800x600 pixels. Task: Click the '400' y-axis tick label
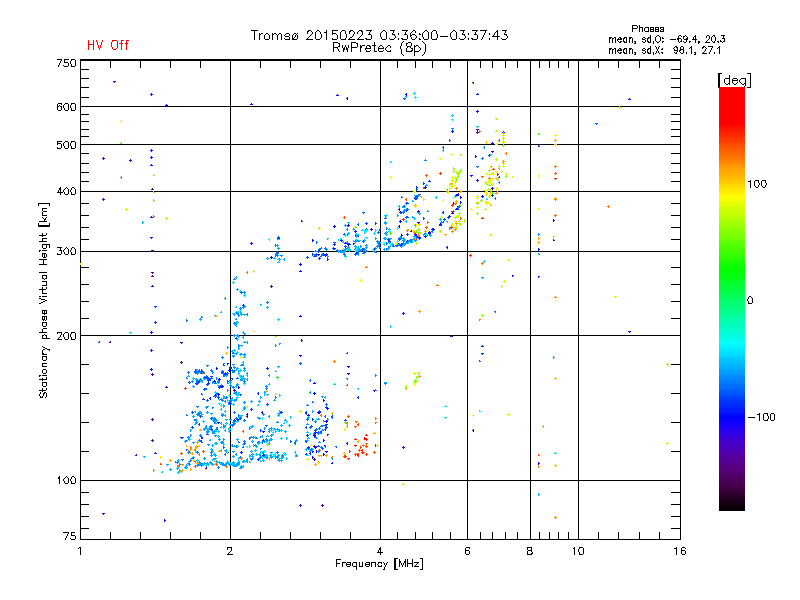click(66, 191)
